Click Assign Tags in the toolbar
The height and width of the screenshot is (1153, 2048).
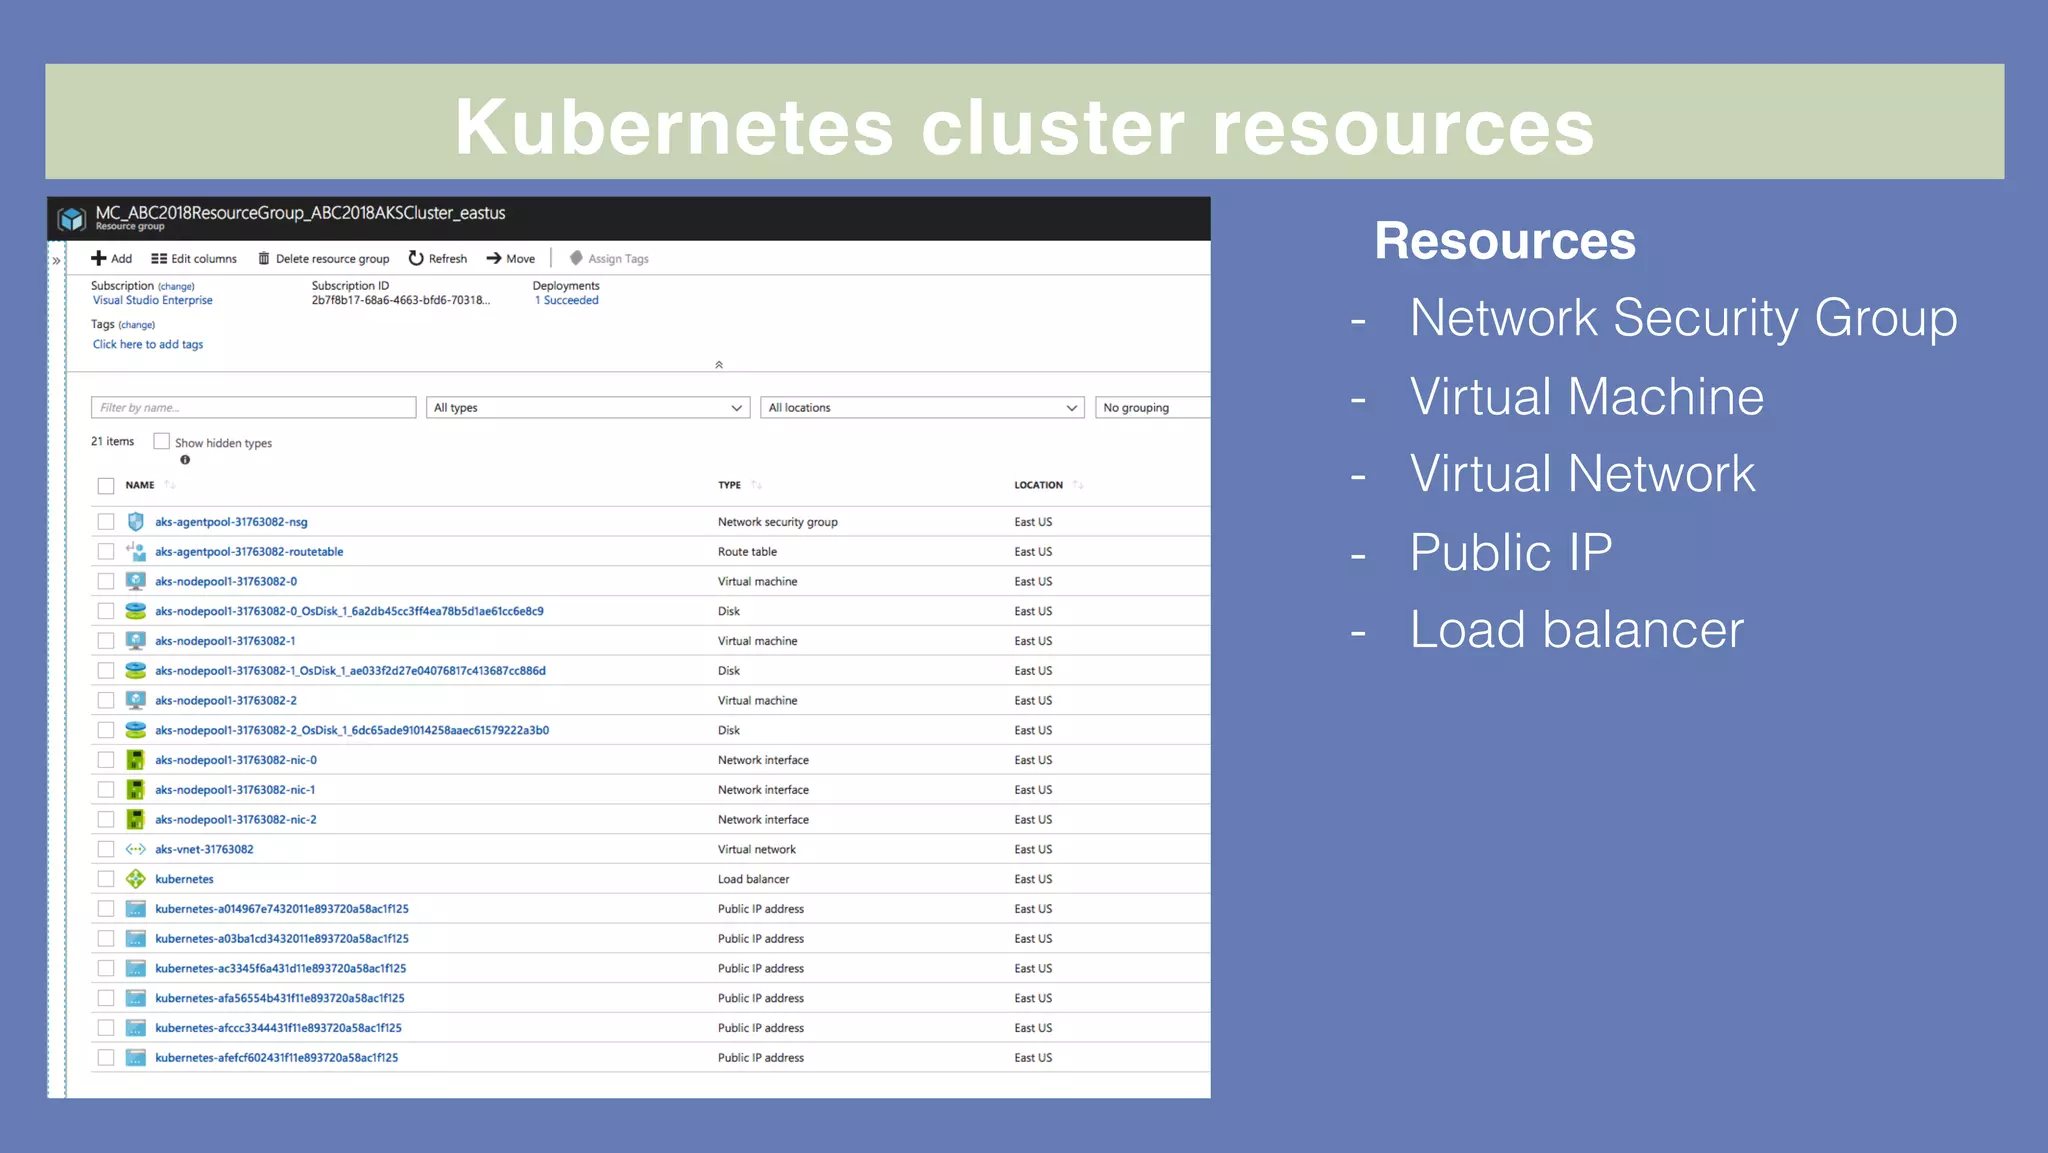609,258
